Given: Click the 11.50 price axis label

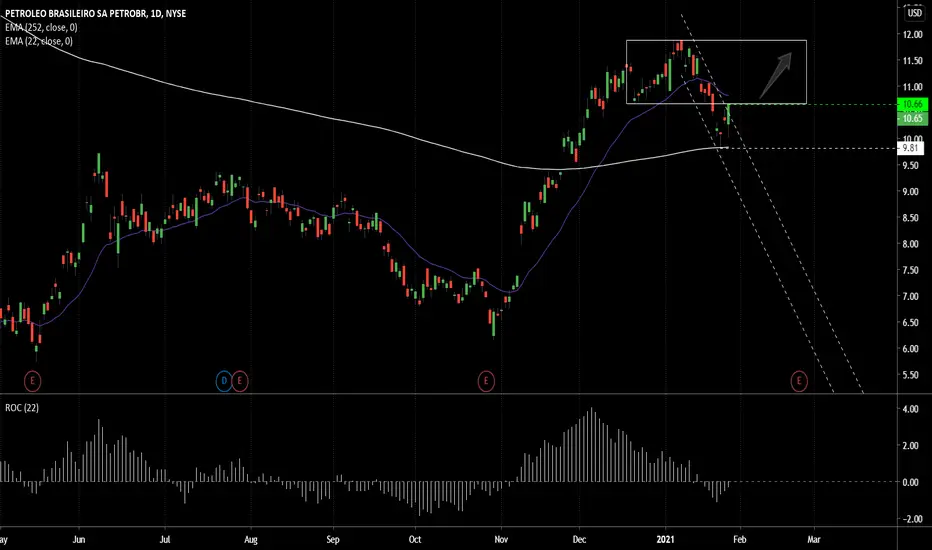Looking at the screenshot, I should [912, 61].
